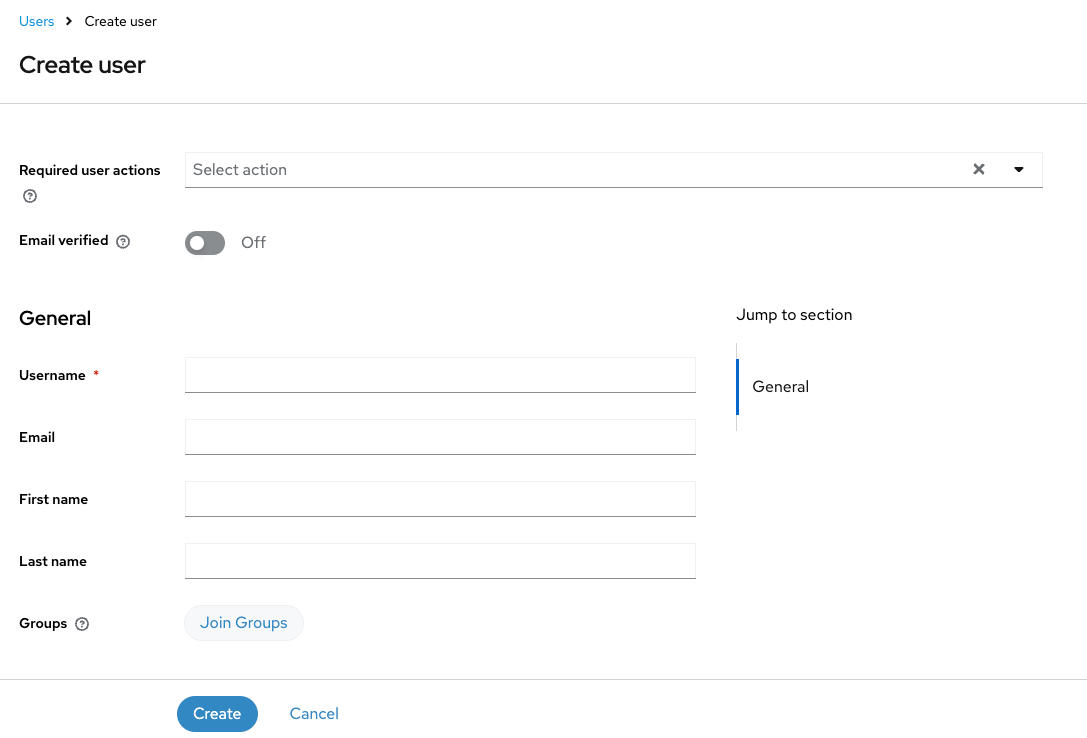This screenshot has height=738, width=1087.
Task: Go back to Users via breadcrumb
Action: (x=37, y=21)
